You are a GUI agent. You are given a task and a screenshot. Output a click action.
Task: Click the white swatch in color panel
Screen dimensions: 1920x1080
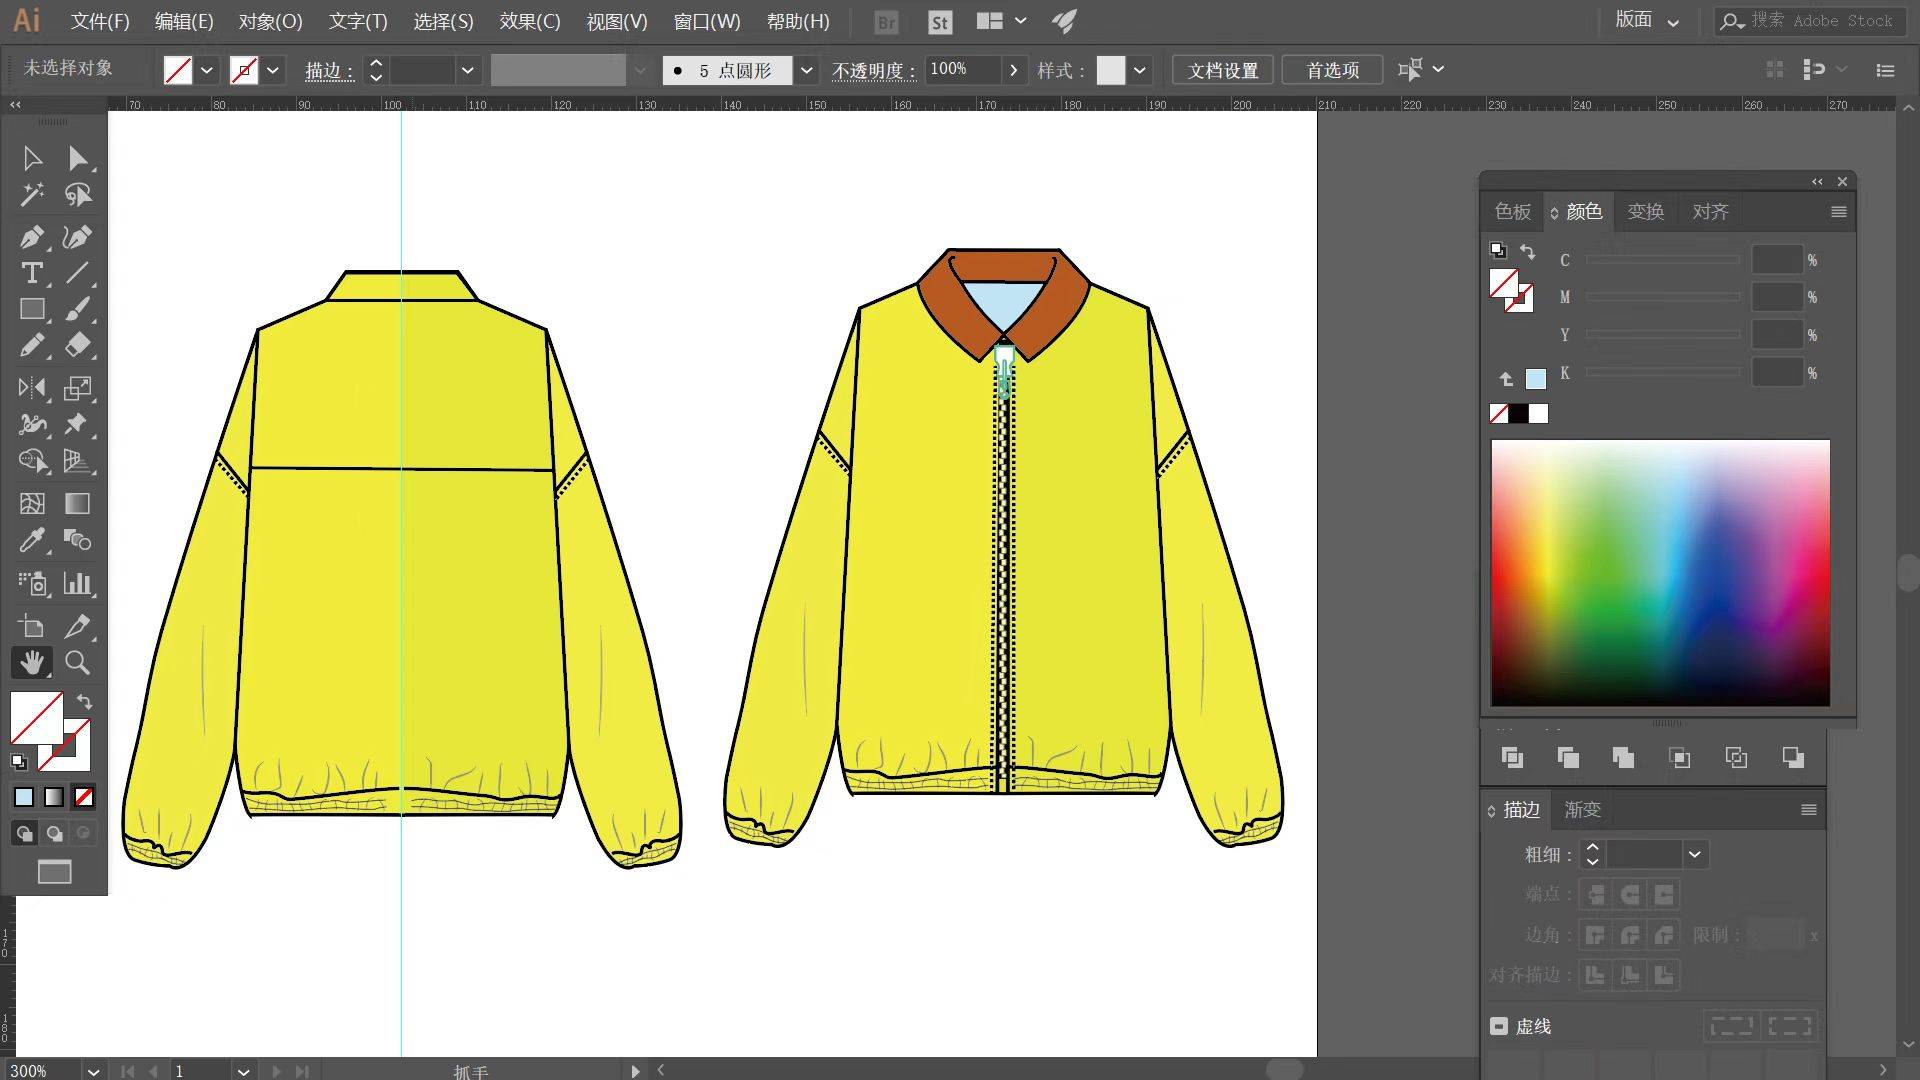[1538, 414]
